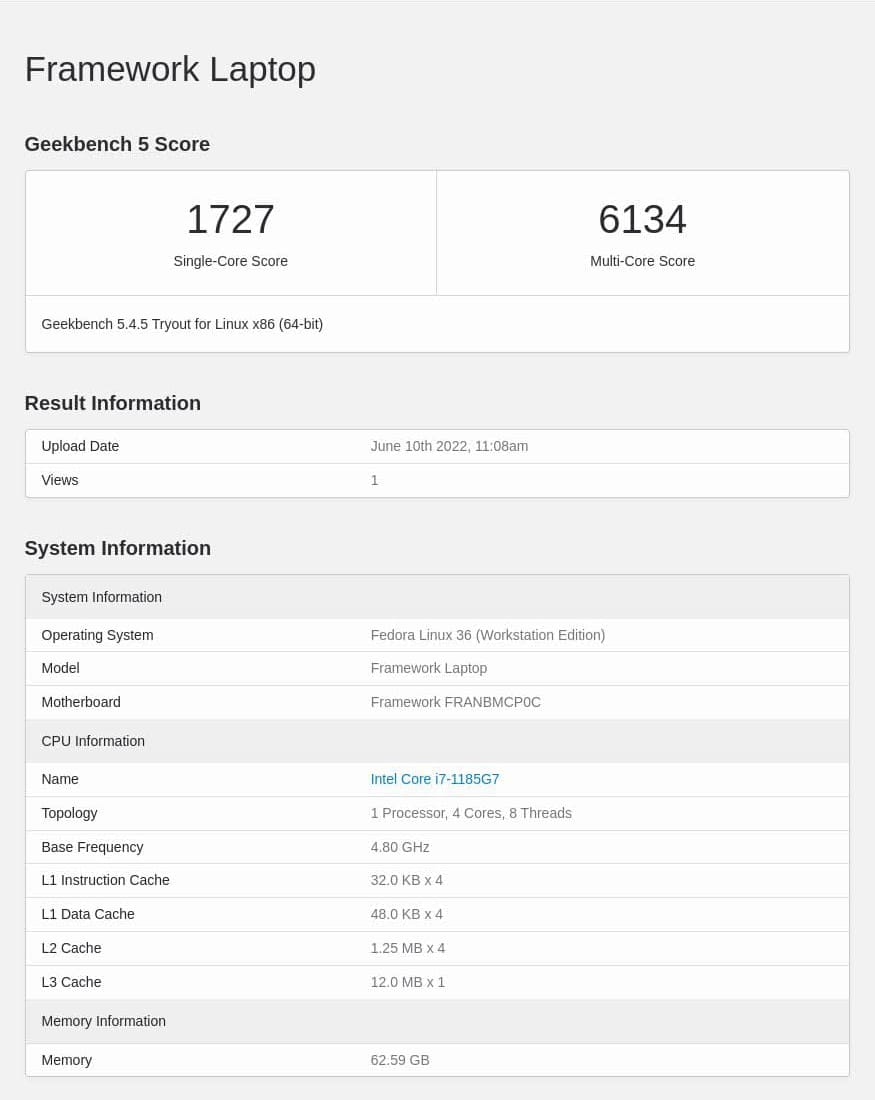The image size is (875, 1100).
Task: Select the memory value 62.59 GB
Action: [x=400, y=1060]
